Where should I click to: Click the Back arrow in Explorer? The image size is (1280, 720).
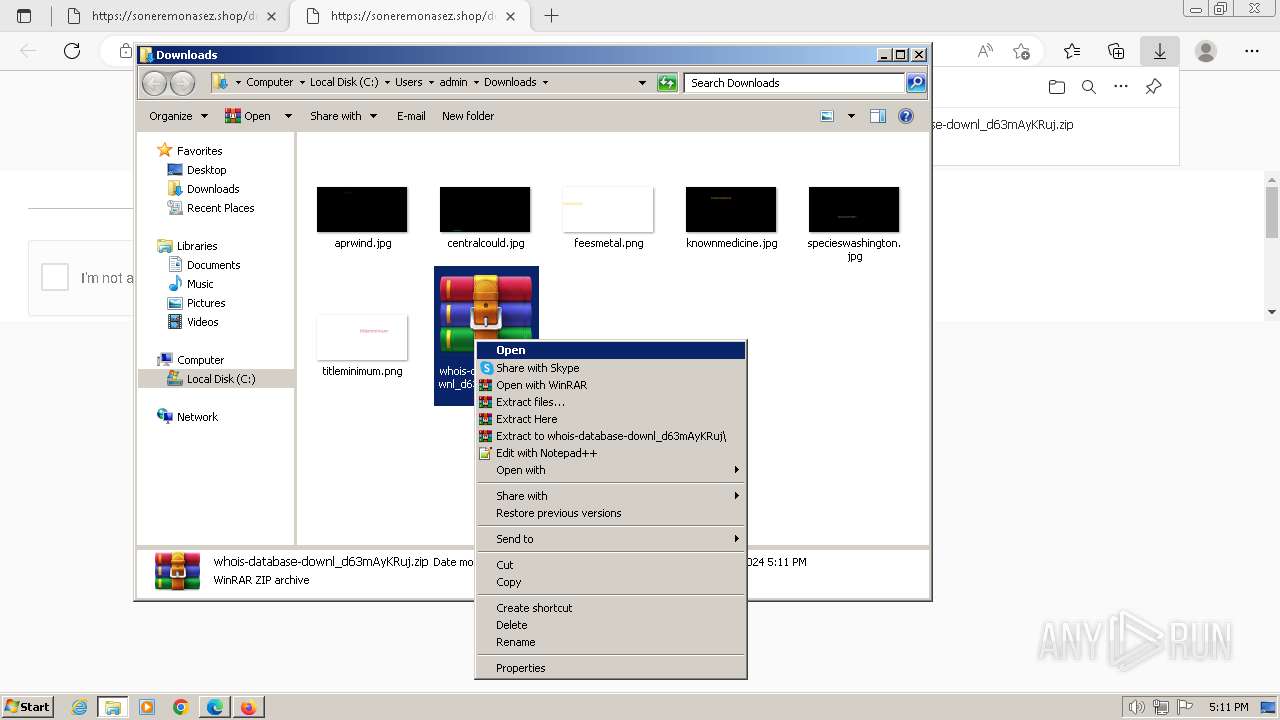pyautogui.click(x=154, y=83)
